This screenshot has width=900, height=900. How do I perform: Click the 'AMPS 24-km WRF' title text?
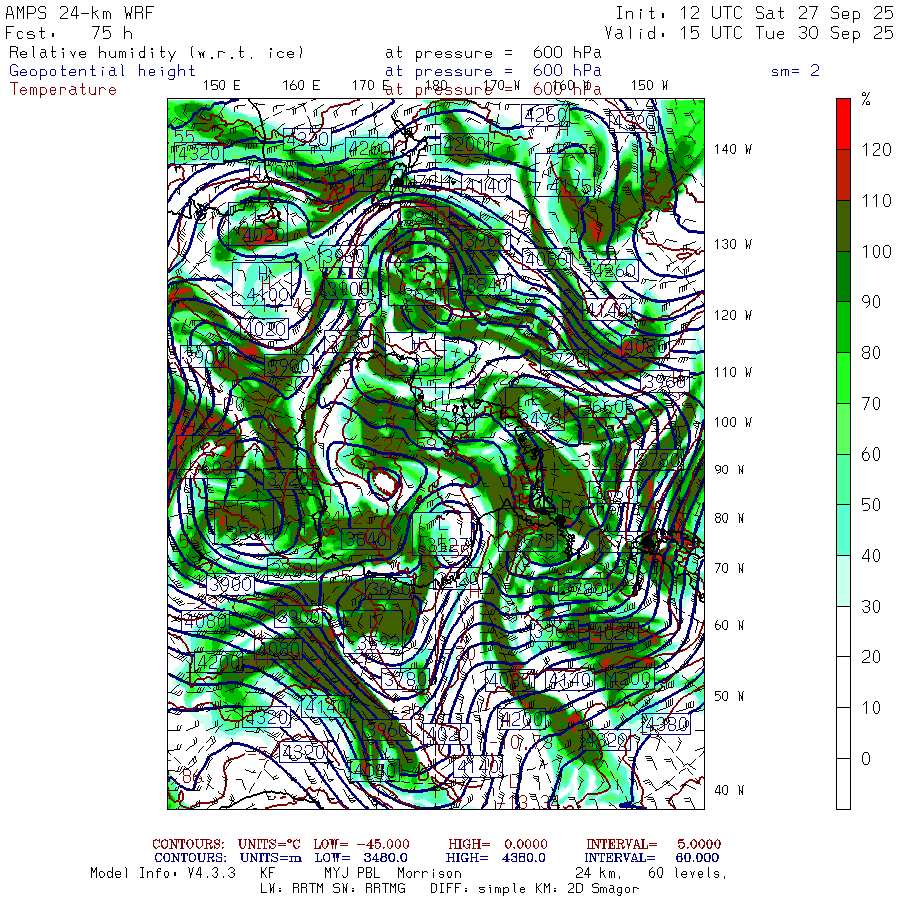click(79, 13)
